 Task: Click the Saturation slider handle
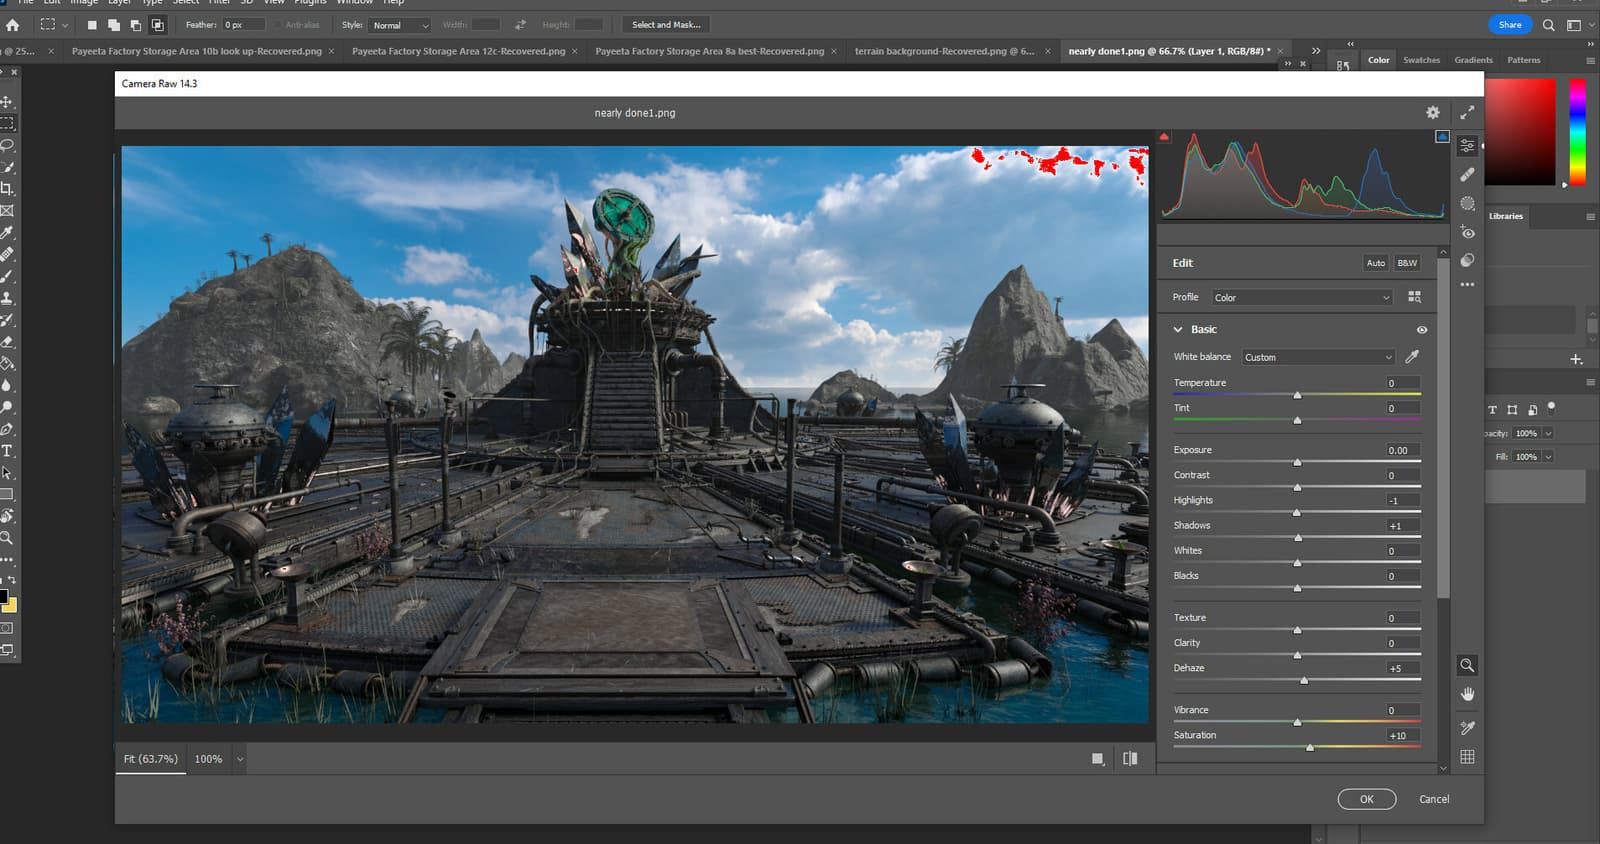[x=1310, y=747]
